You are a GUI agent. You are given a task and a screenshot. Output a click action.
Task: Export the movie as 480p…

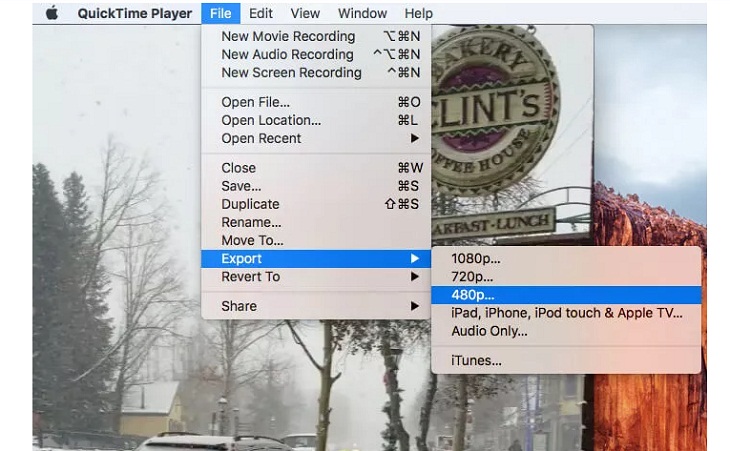[566, 295]
